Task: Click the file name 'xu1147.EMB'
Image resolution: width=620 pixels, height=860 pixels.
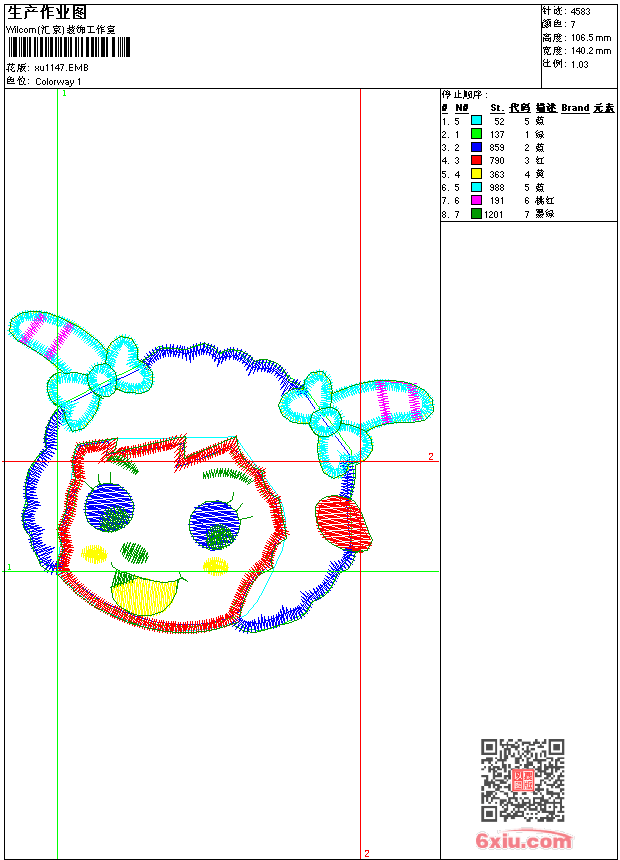Action: point(61,68)
